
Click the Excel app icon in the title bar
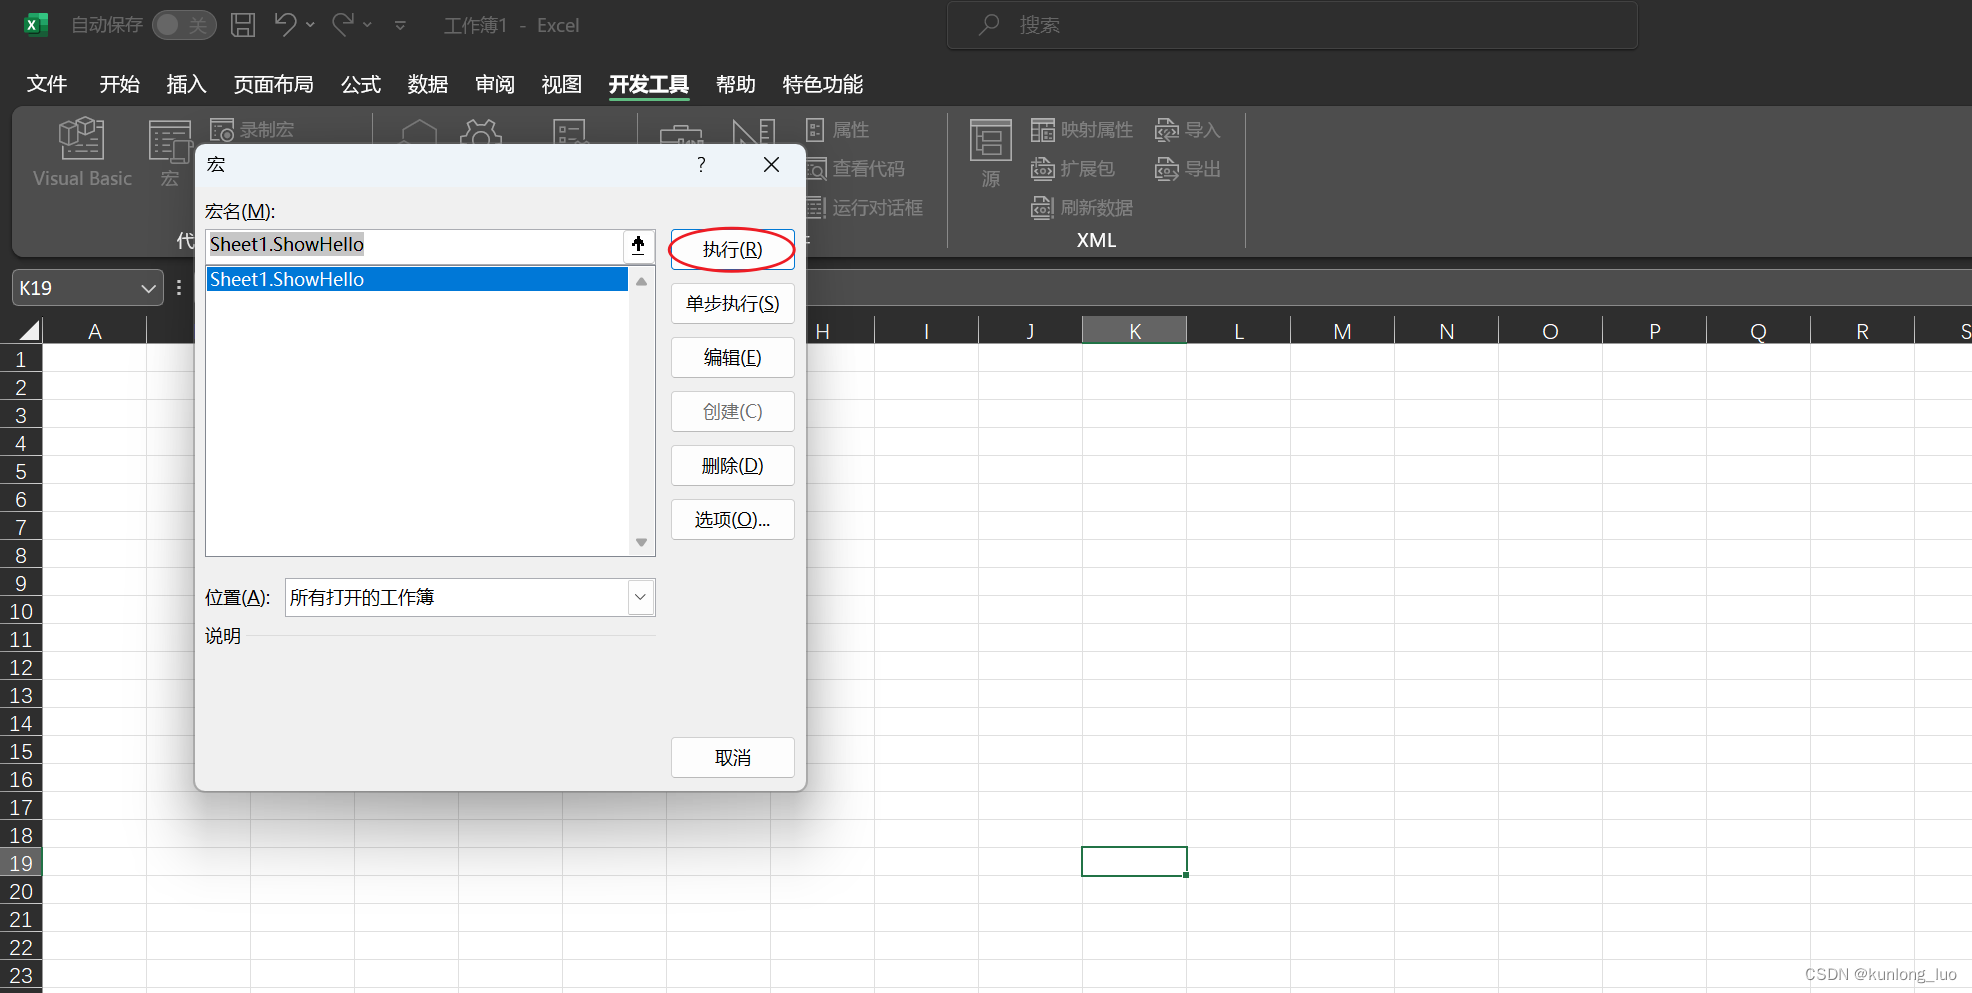pos(36,25)
